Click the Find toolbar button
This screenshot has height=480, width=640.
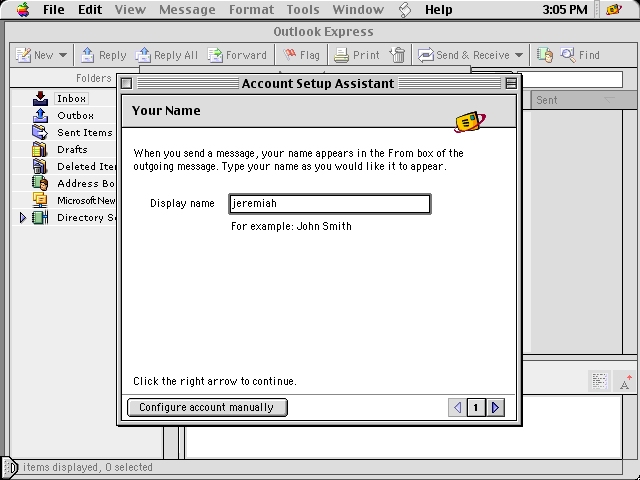click(x=580, y=55)
